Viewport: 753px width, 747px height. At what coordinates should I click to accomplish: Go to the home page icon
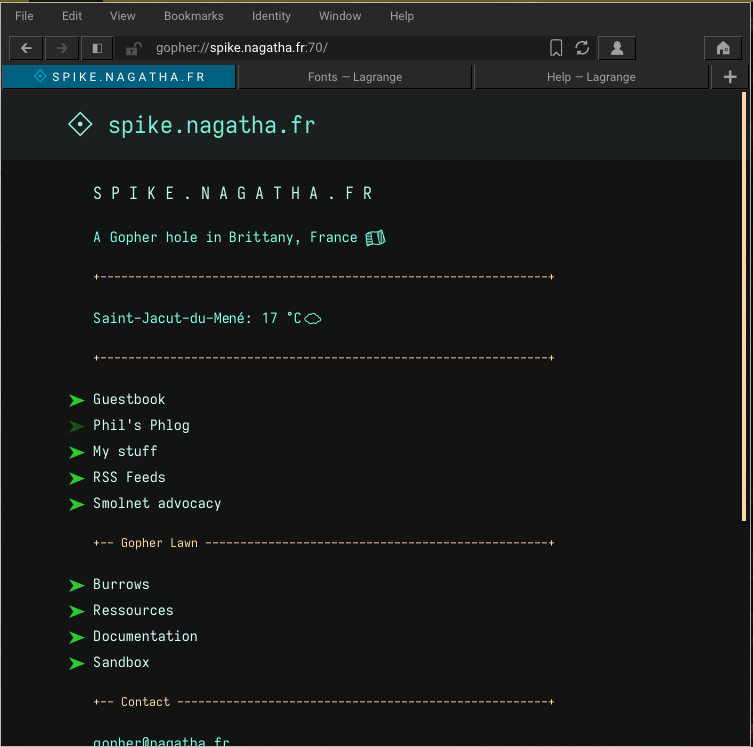click(x=723, y=48)
